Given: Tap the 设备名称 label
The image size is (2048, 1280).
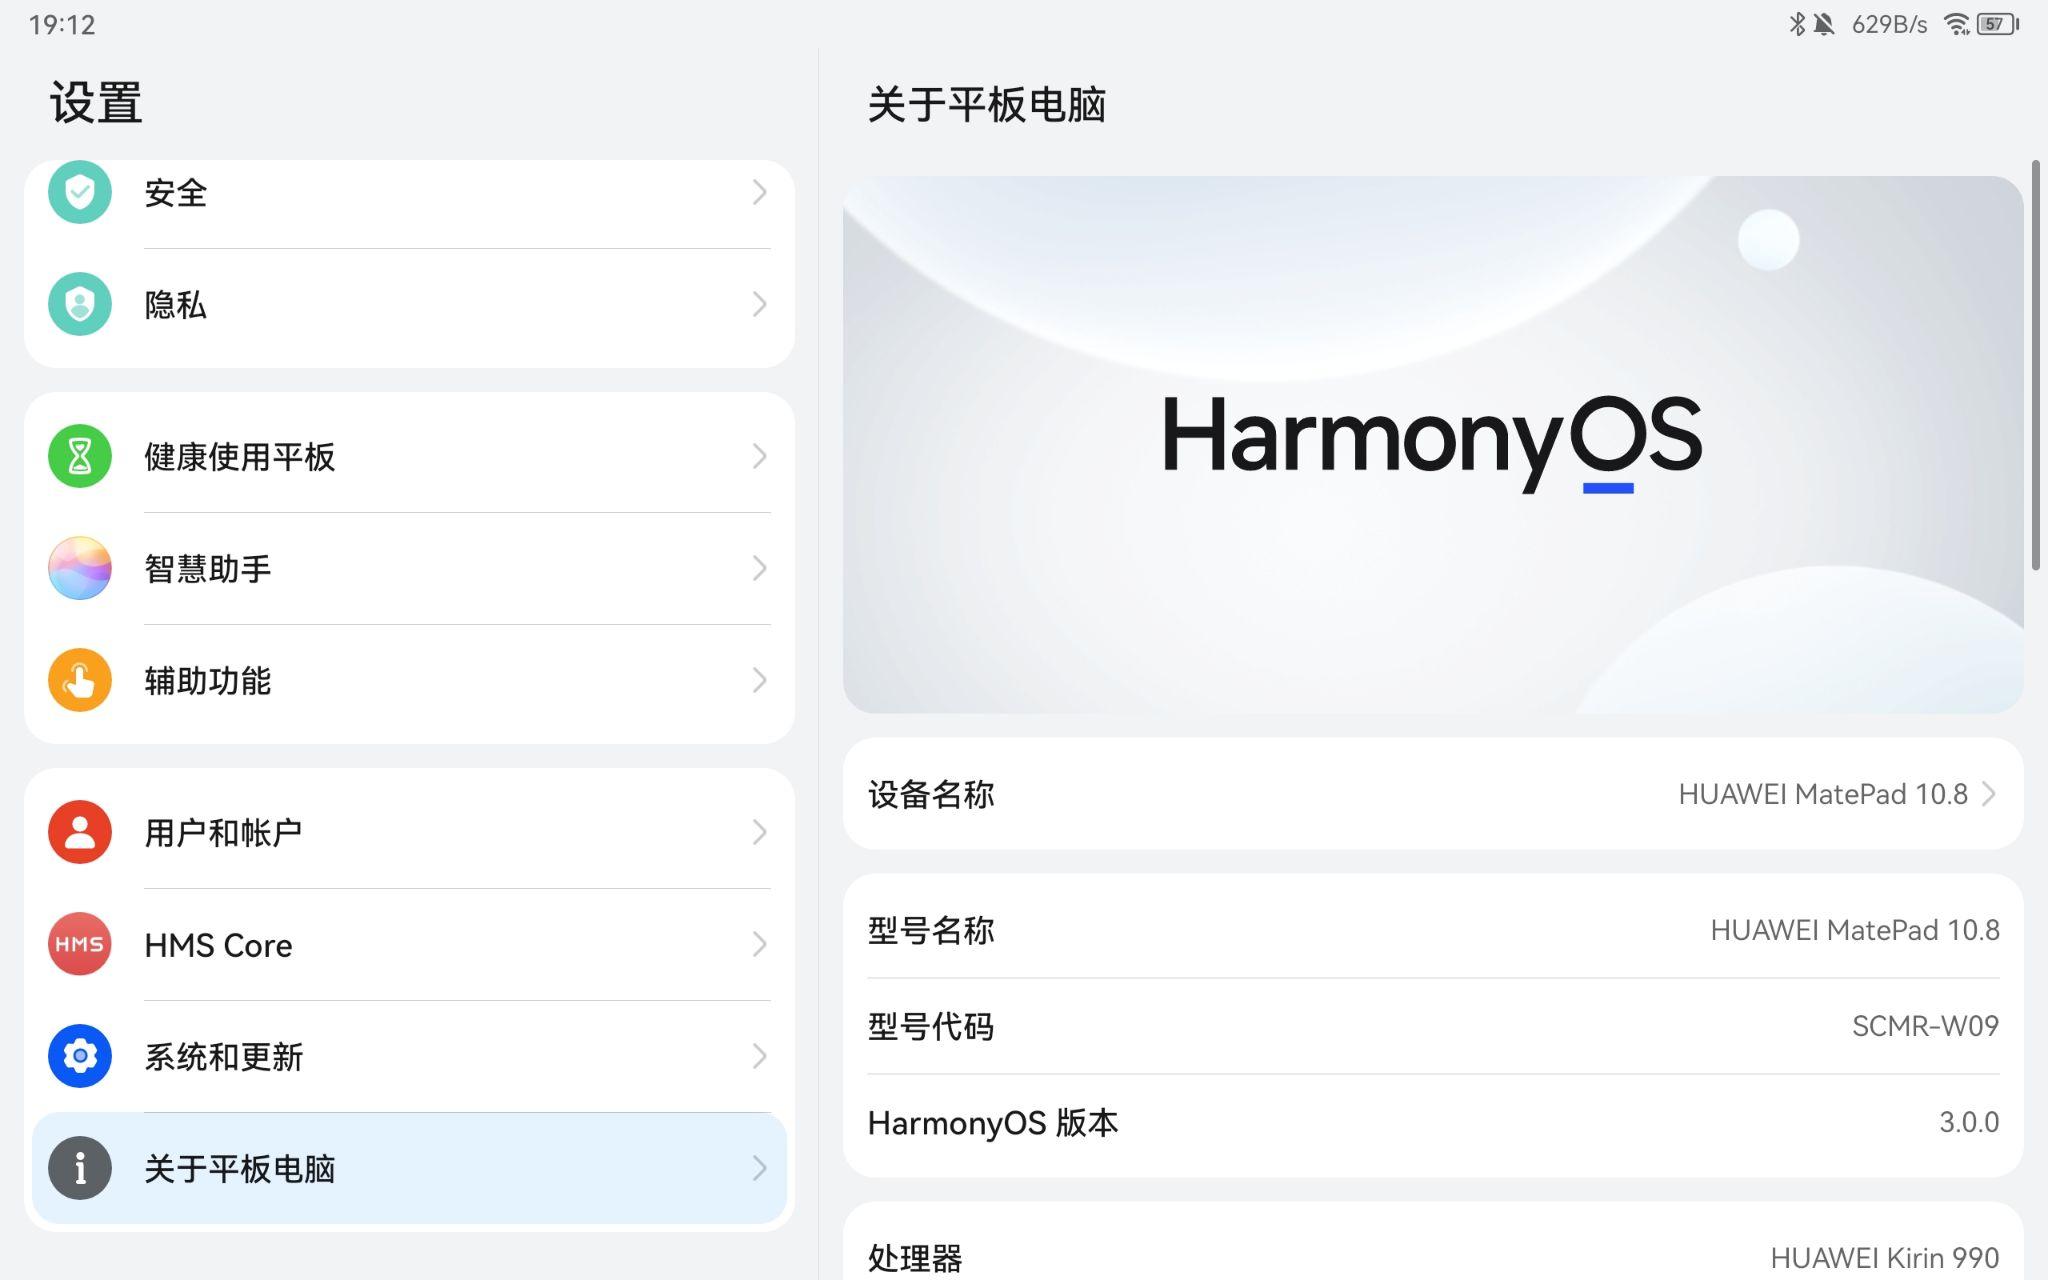Looking at the screenshot, I should pyautogui.click(x=931, y=794).
